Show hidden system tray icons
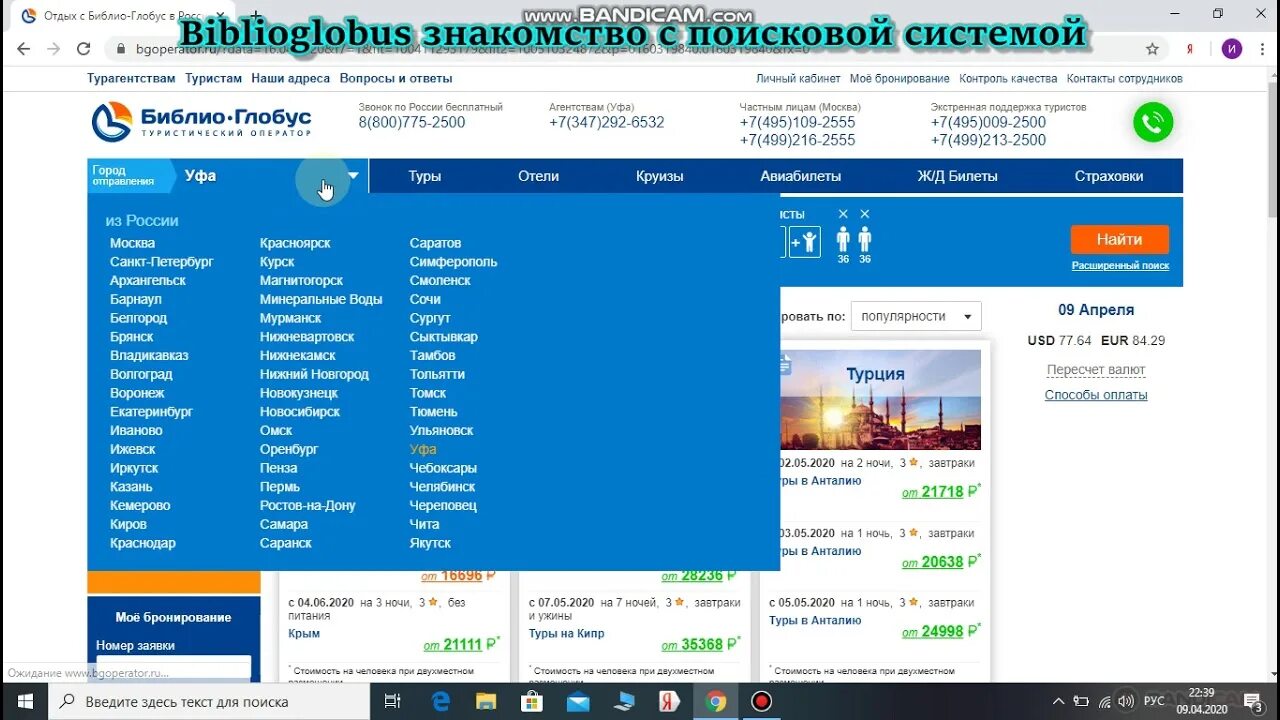 tap(1059, 701)
